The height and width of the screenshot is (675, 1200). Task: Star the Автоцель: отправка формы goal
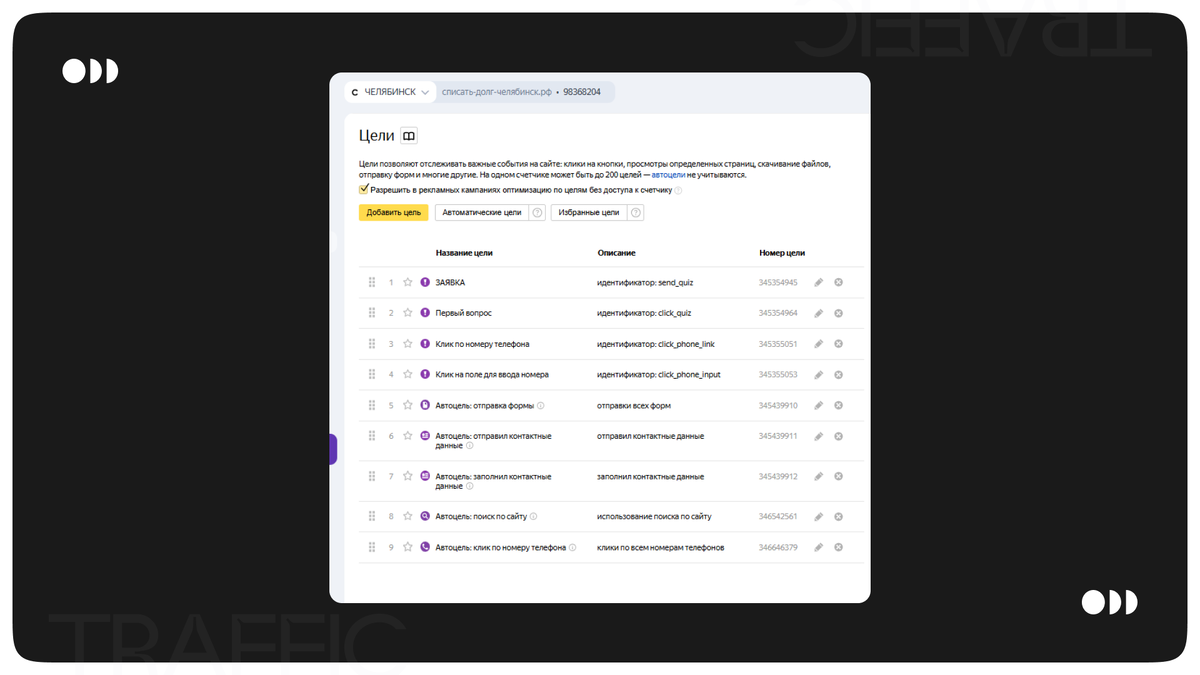click(x=408, y=406)
